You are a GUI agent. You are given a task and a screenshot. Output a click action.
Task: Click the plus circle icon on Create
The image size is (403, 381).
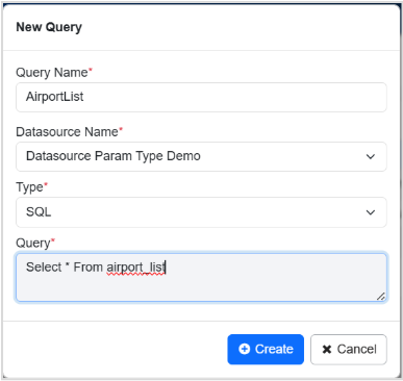click(x=244, y=349)
